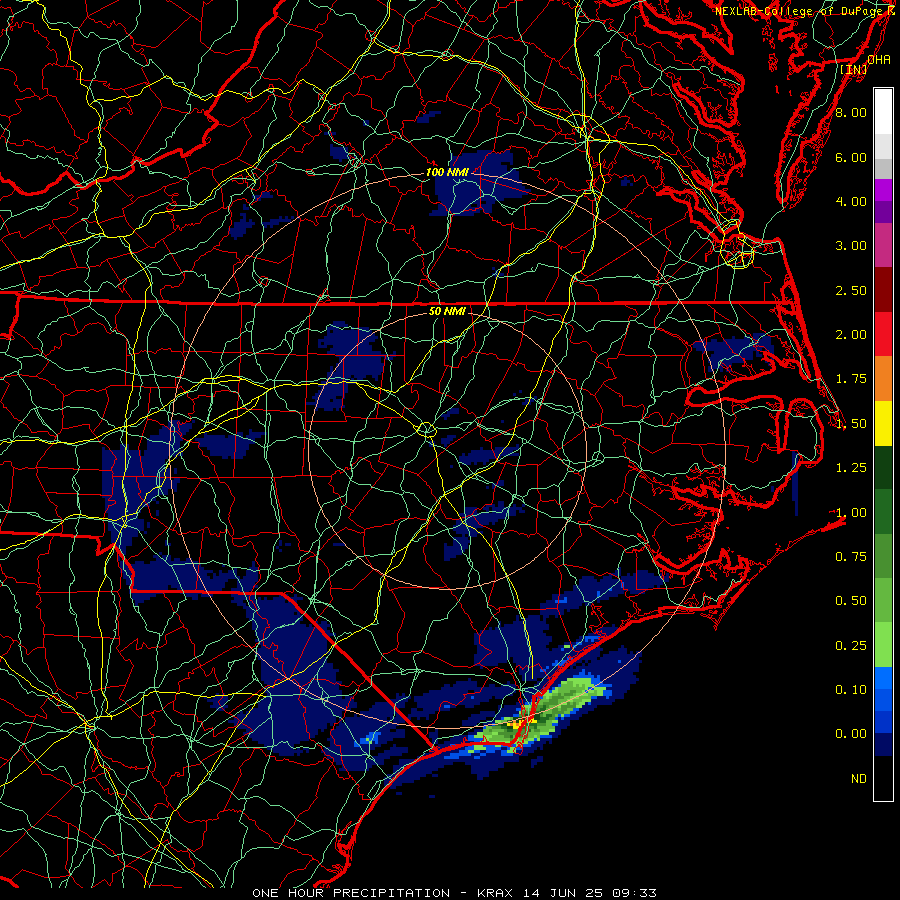Screen dimensions: 900x900
Task: Click the red 2.00 inch legend swatch
Action: pos(883,334)
